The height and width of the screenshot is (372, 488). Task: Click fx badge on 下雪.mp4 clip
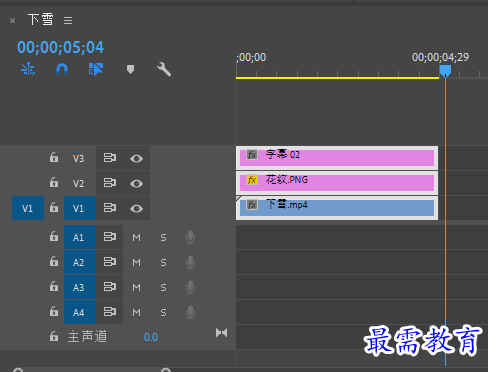[x=252, y=205]
